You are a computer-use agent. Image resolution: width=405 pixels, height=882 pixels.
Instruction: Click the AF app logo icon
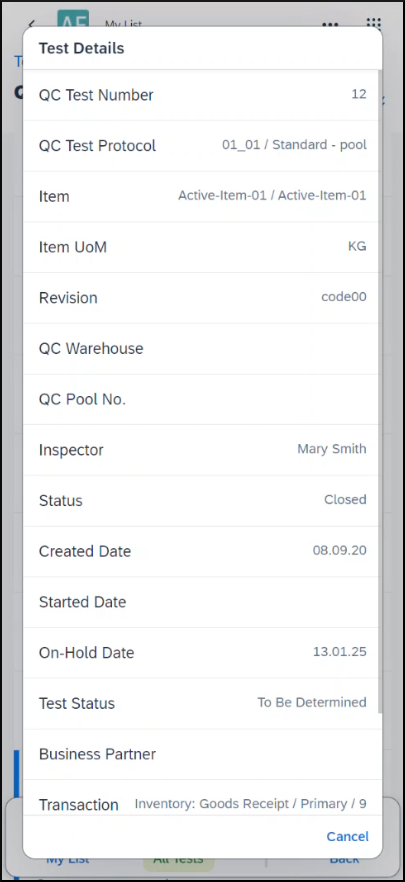pos(73,19)
